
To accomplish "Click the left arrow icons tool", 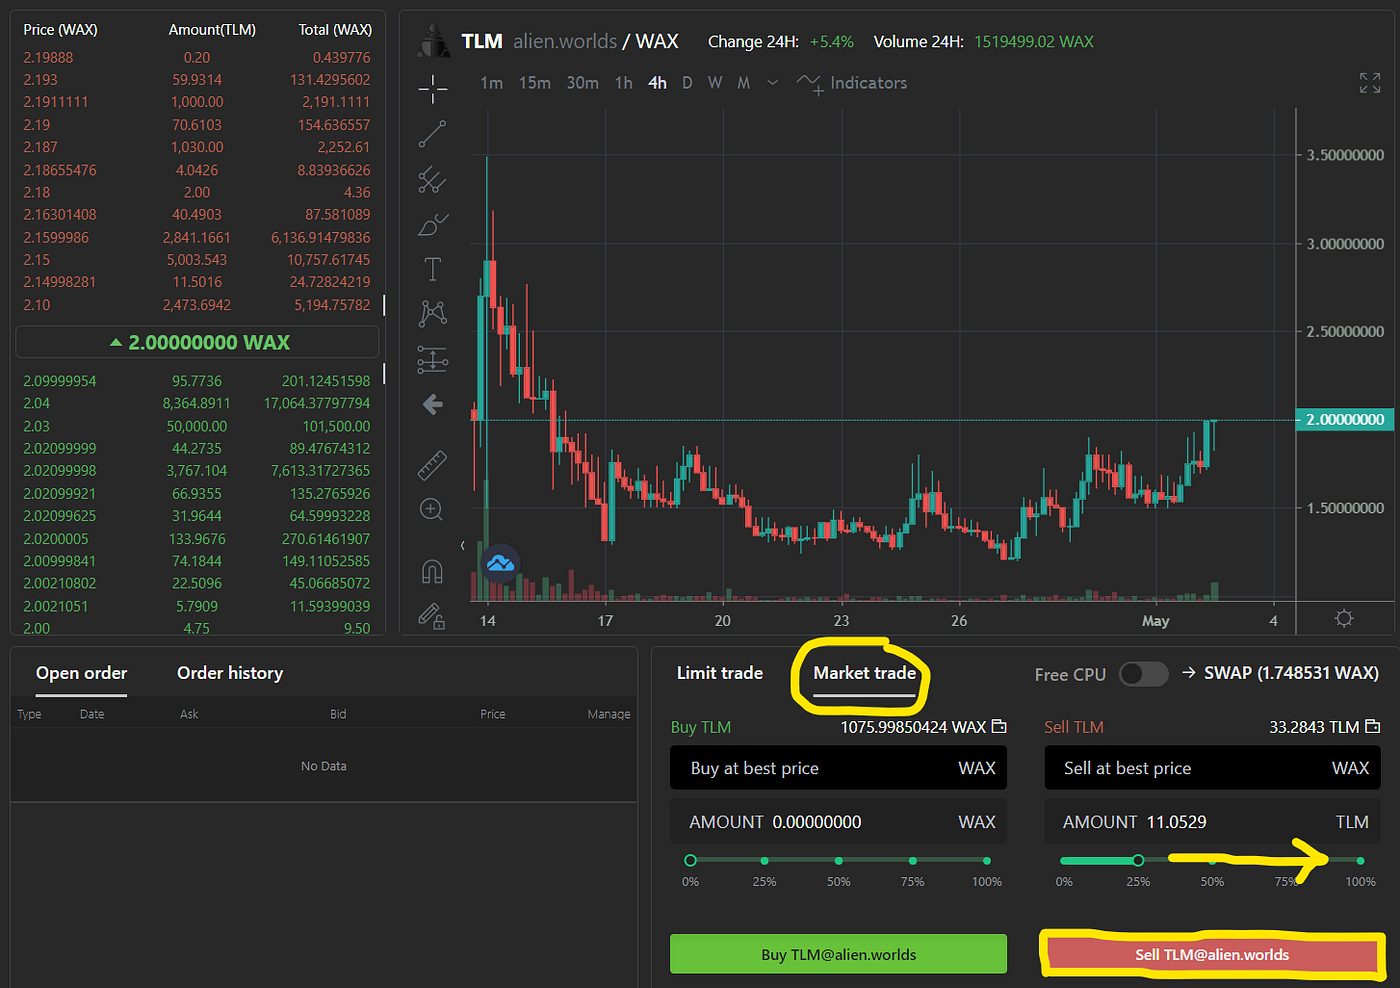I will 432,404.
